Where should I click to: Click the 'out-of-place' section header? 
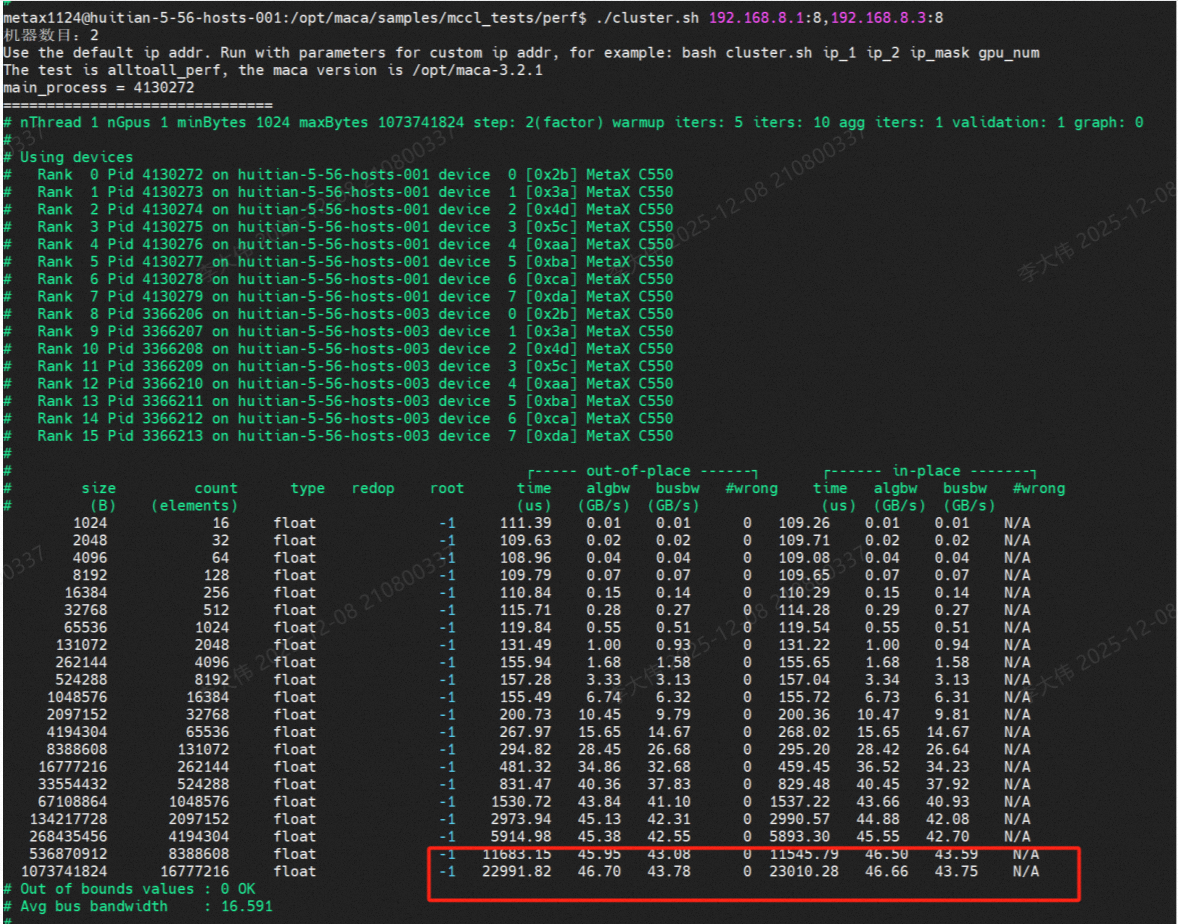point(638,471)
